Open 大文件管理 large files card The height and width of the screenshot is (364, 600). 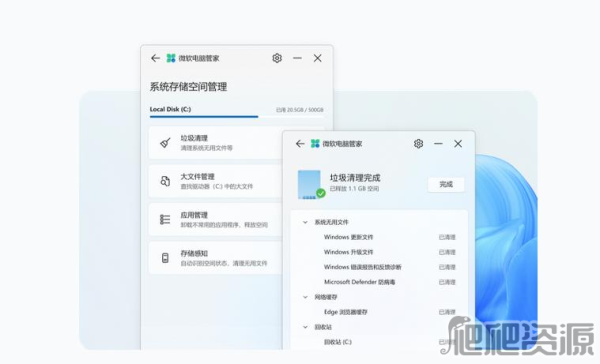click(x=215, y=181)
